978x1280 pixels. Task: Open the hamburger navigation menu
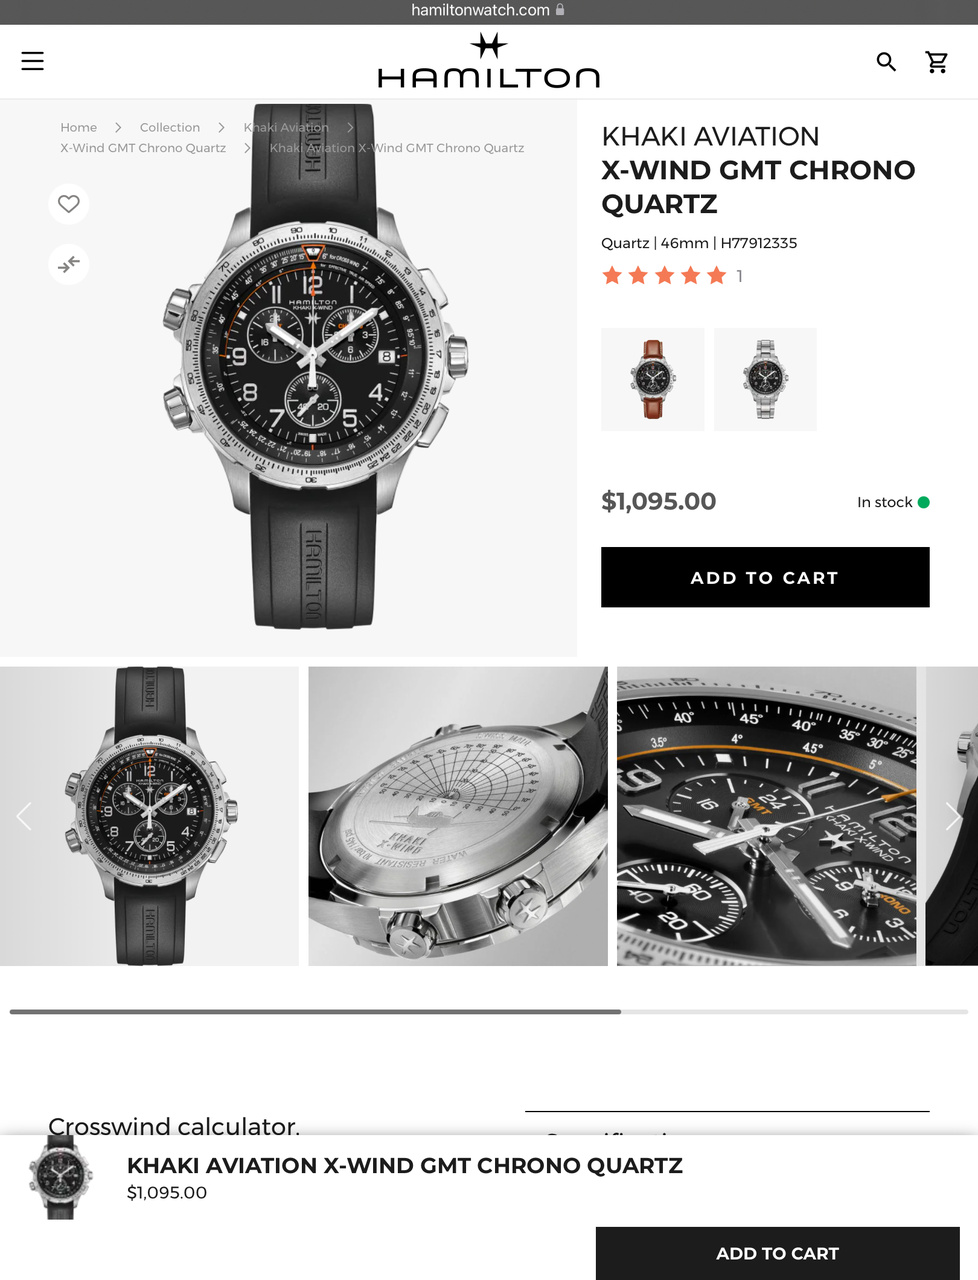pyautogui.click(x=33, y=61)
